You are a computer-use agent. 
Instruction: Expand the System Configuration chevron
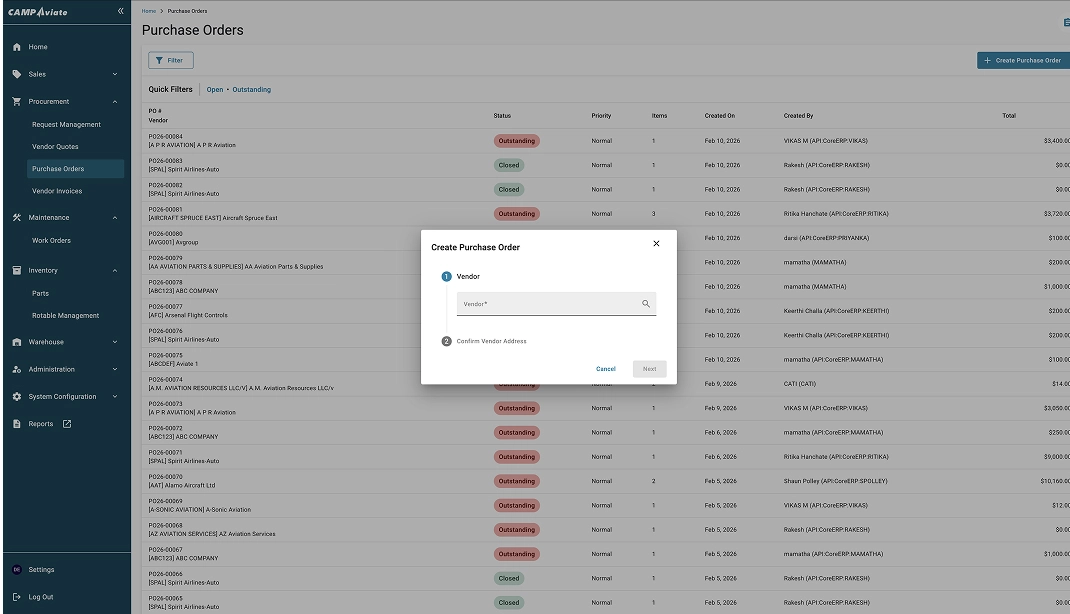(115, 397)
